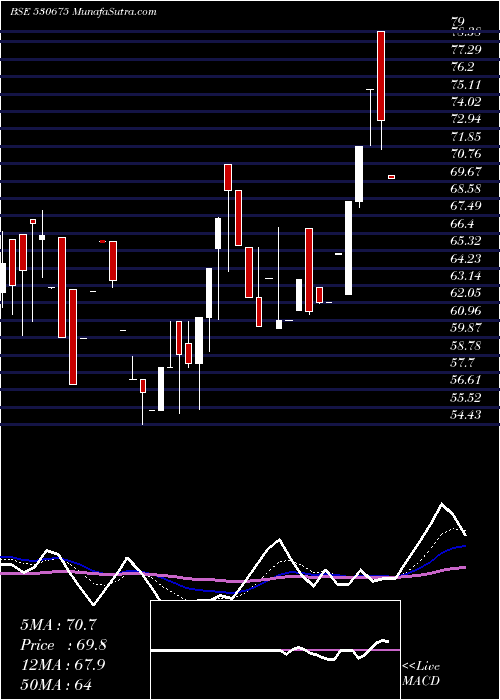Click the 65.32 price axis label
This screenshot has width=500, height=700.
466,241
